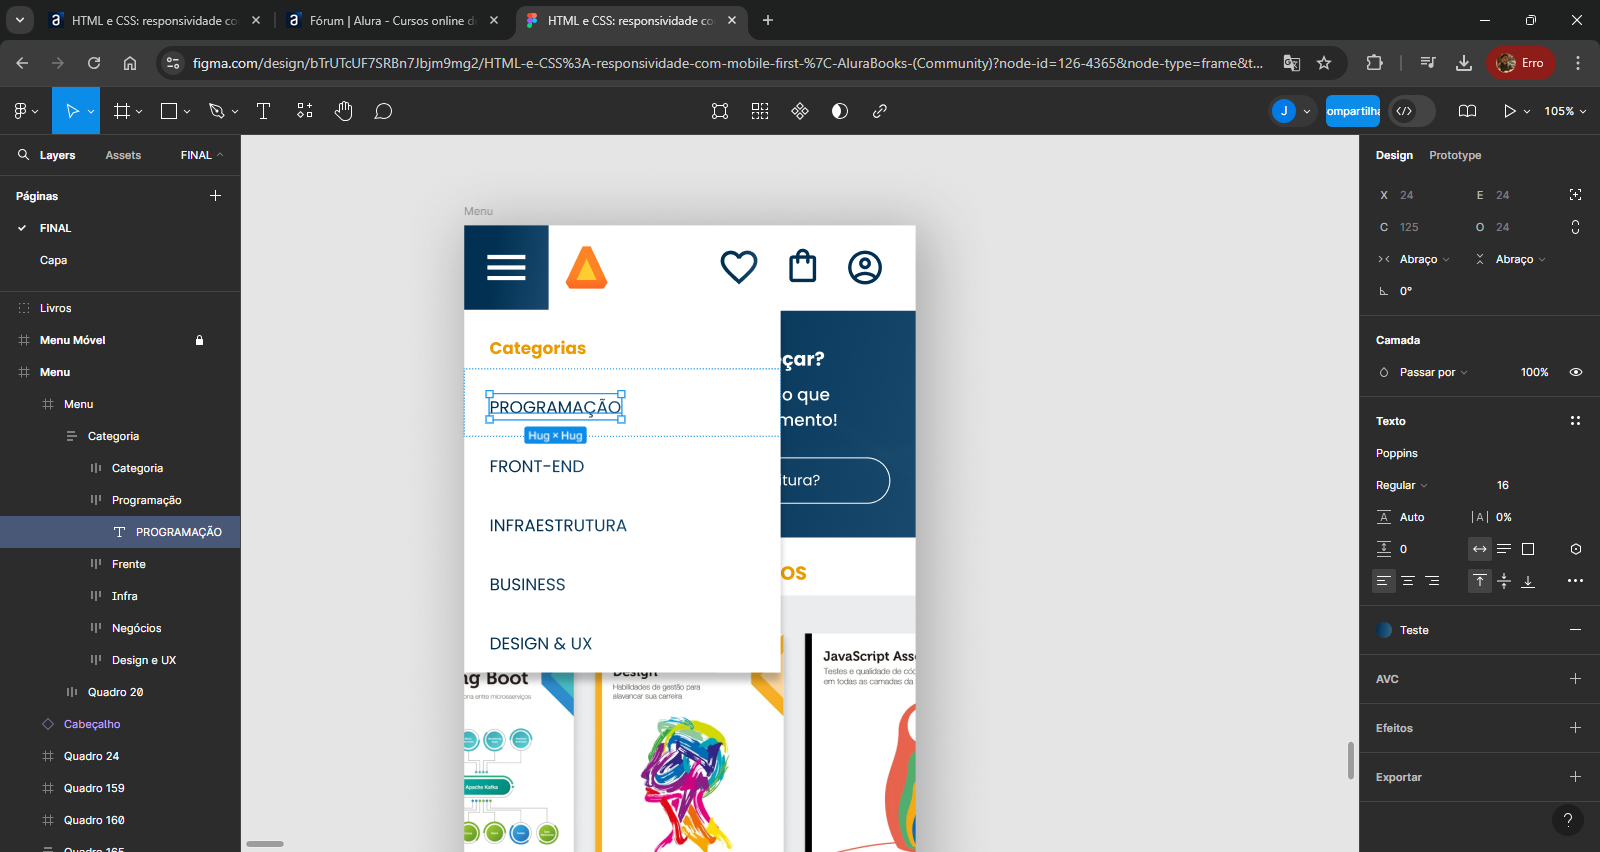Click the Create link icon in toolbar
This screenshot has width=1600, height=852.
(880, 111)
